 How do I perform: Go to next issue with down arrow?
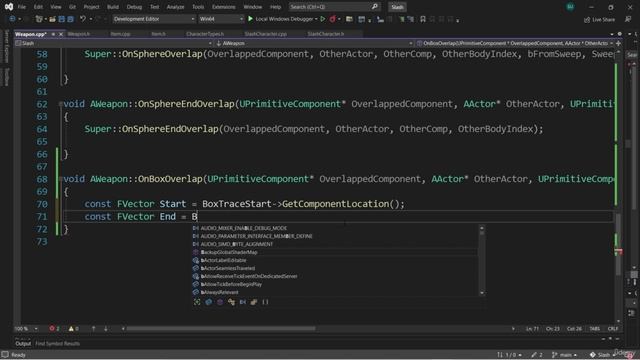[106, 329]
